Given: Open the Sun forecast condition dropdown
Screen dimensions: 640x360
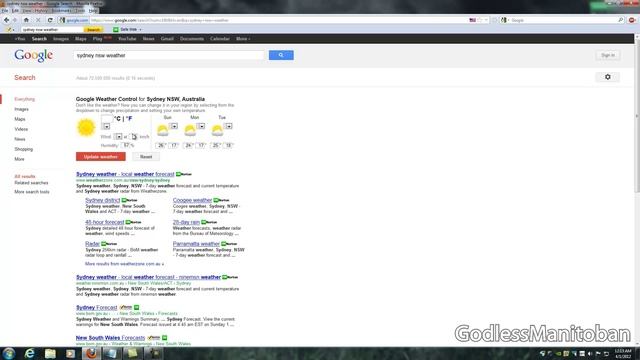Looking at the screenshot, I should pos(174,126).
